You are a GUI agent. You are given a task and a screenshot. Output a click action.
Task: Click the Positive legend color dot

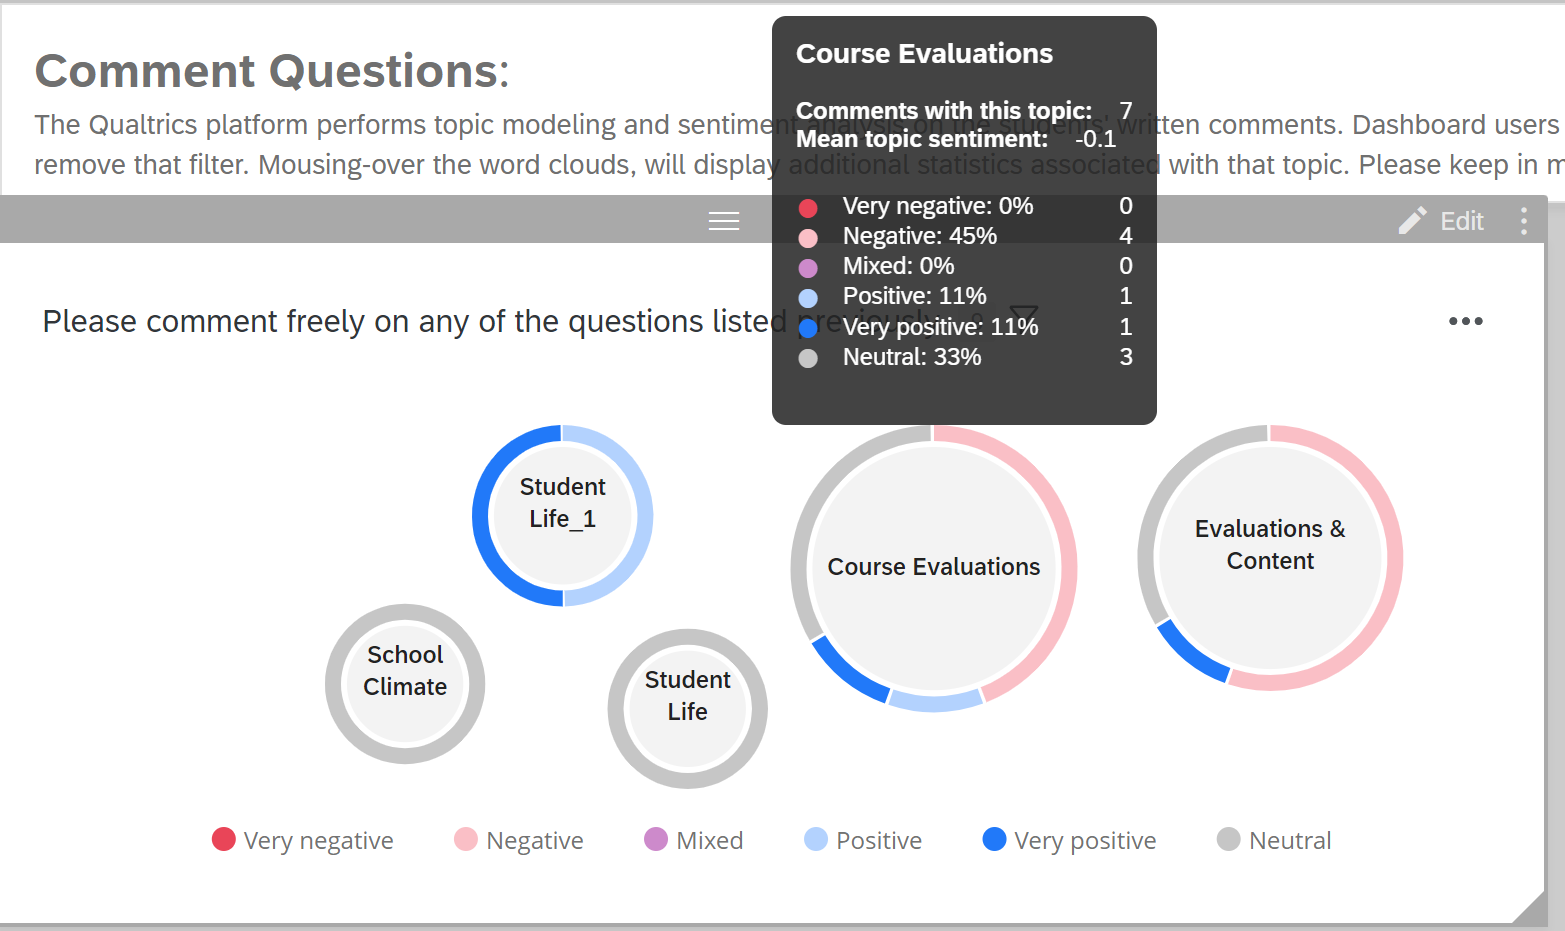(816, 839)
